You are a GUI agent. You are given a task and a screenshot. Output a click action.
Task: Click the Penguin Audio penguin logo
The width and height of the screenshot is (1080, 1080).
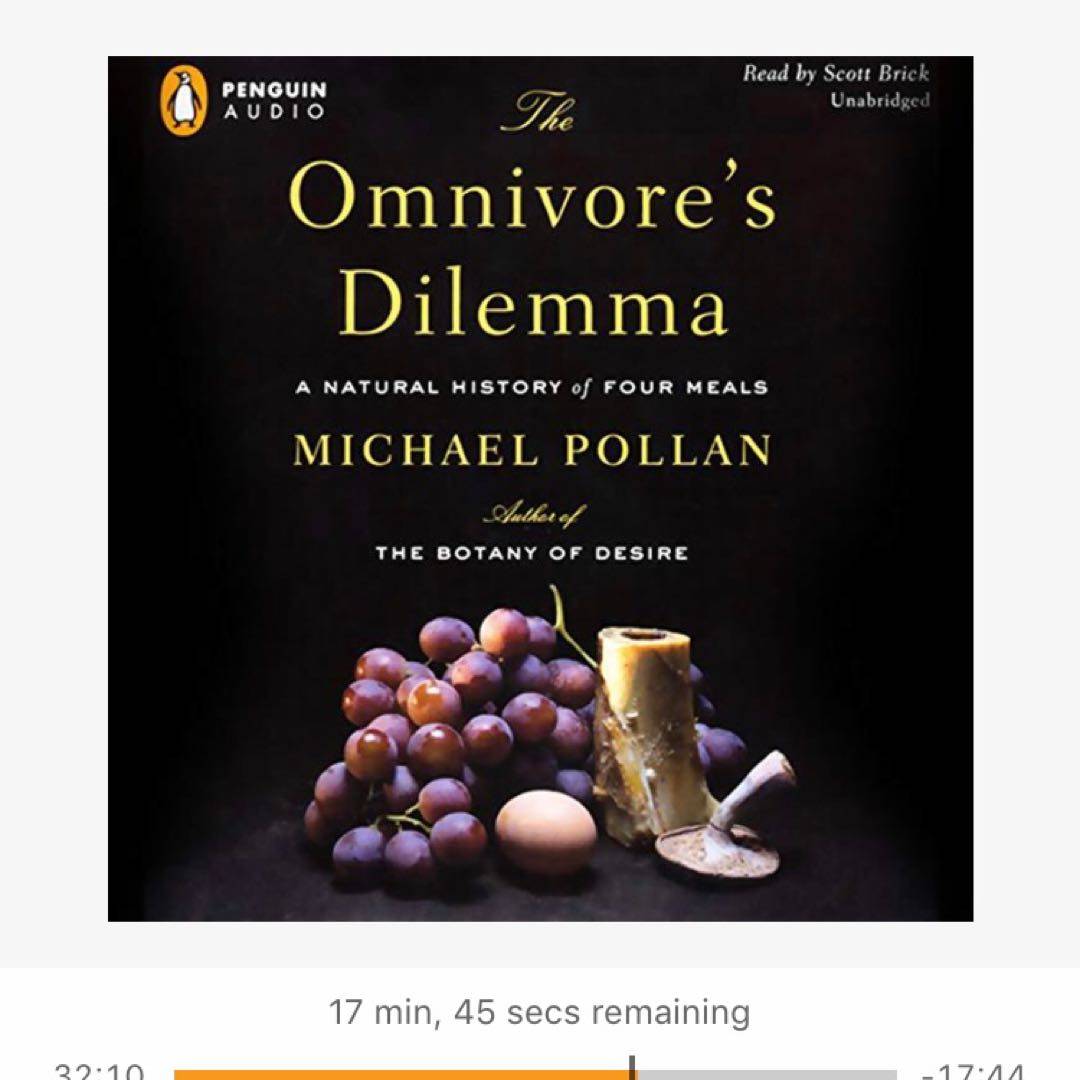[183, 101]
